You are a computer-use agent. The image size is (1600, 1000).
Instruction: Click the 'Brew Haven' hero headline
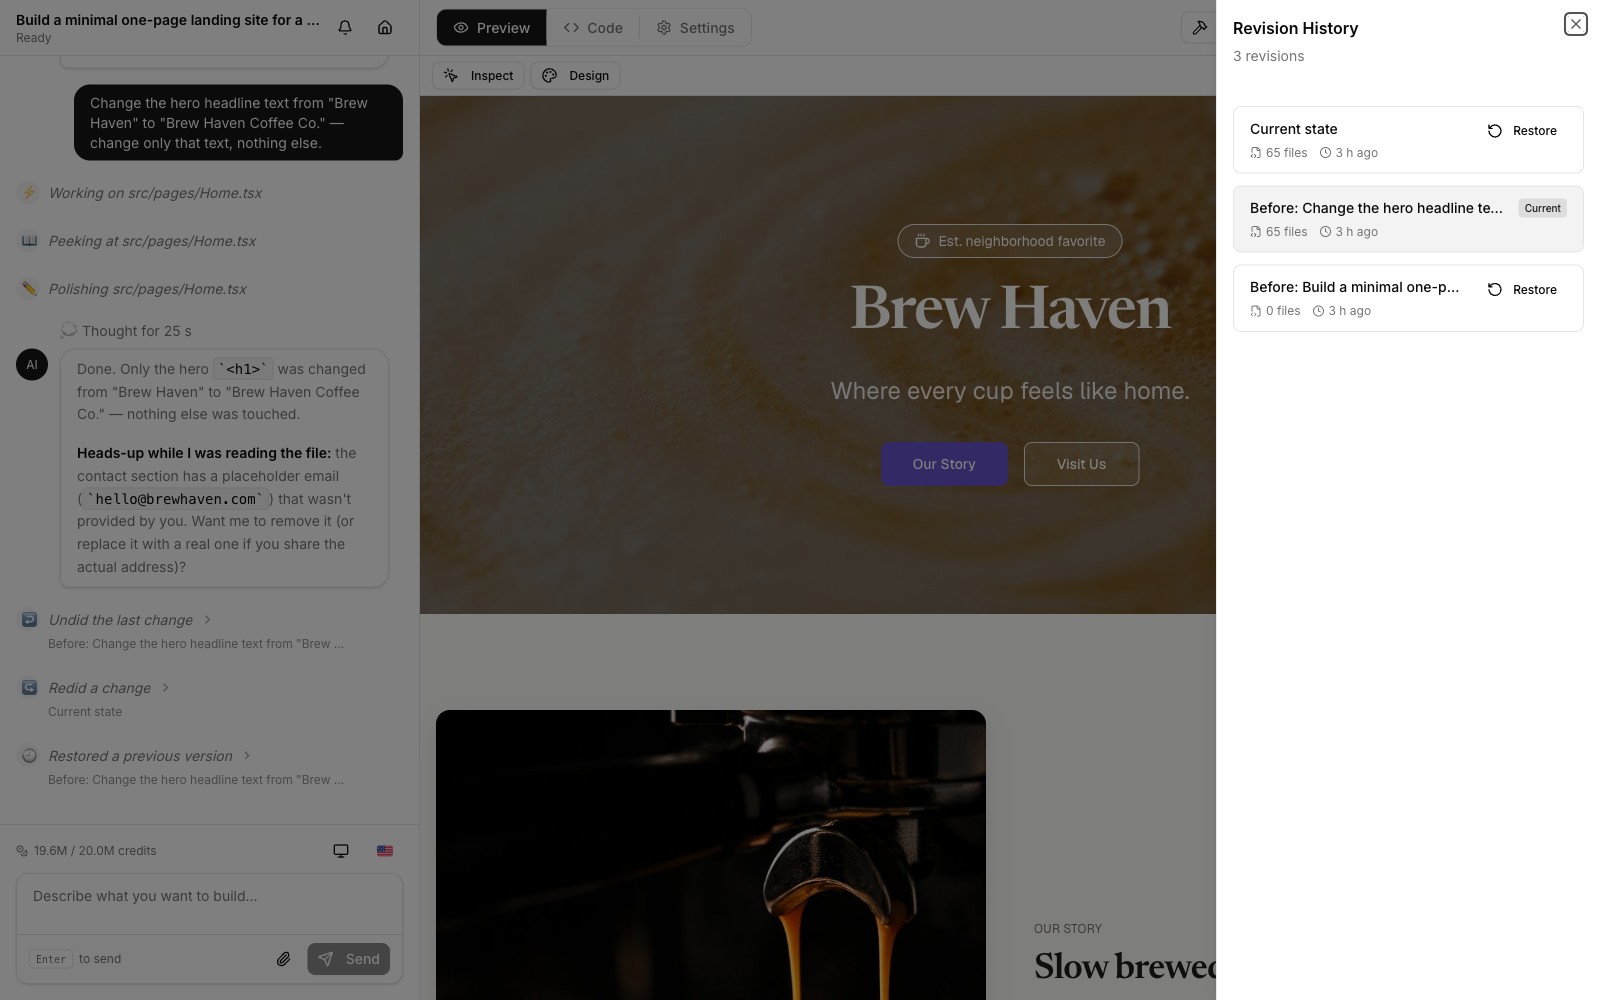pos(1010,307)
